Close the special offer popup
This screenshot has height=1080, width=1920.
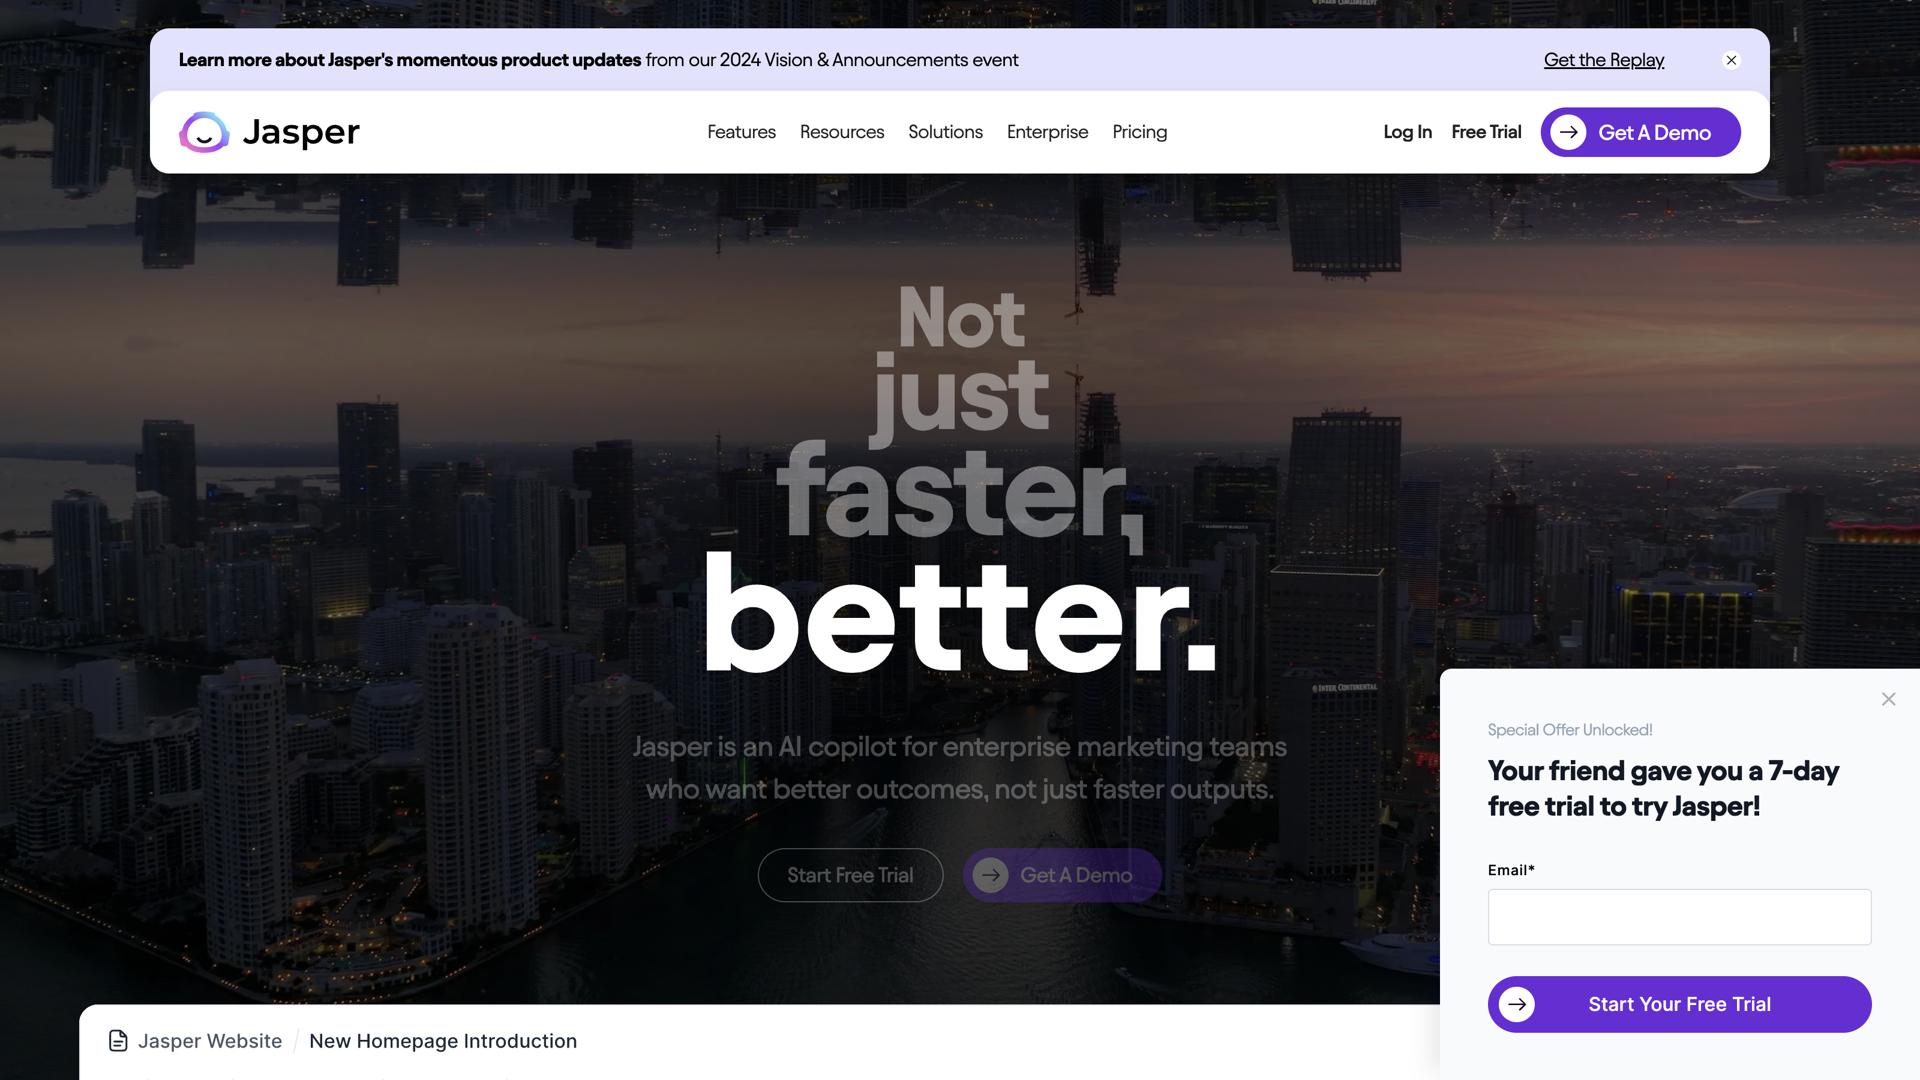point(1888,699)
